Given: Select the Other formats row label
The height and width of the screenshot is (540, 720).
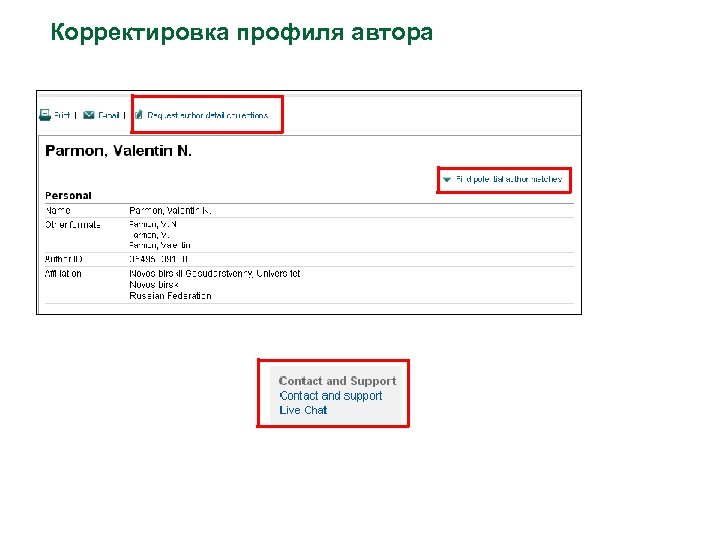Looking at the screenshot, I should pos(73,225).
